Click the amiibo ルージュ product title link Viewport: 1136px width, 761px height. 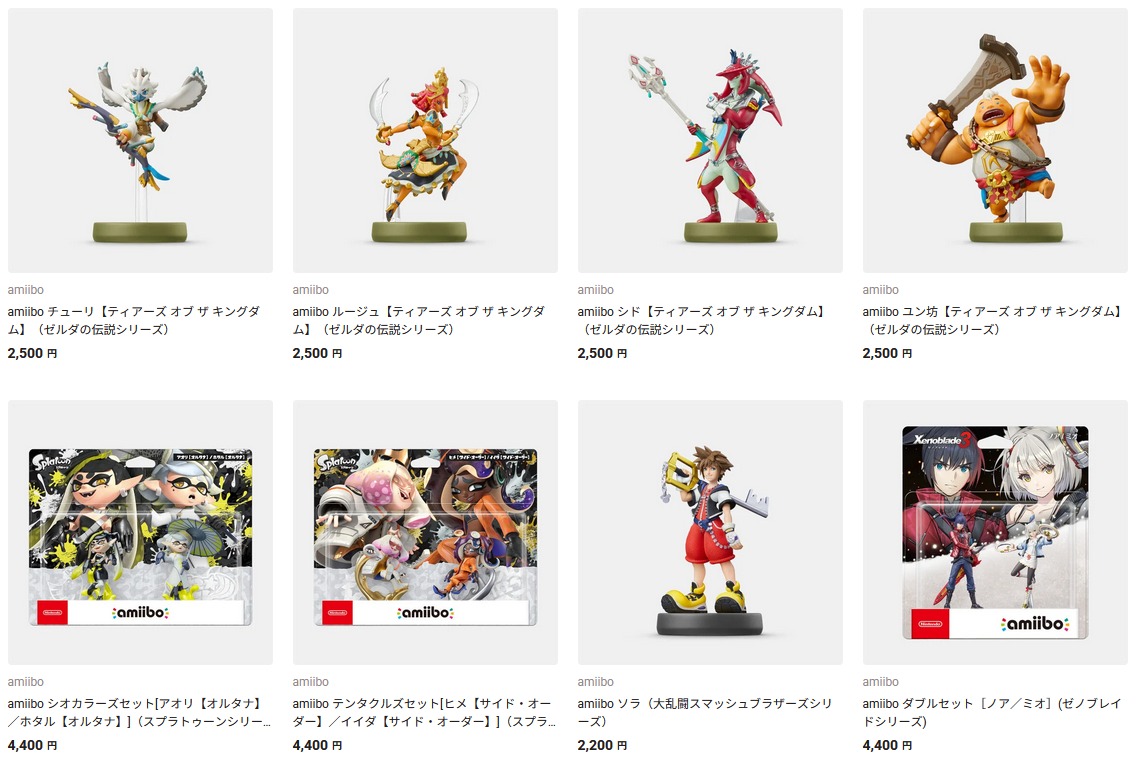pyautogui.click(x=419, y=320)
